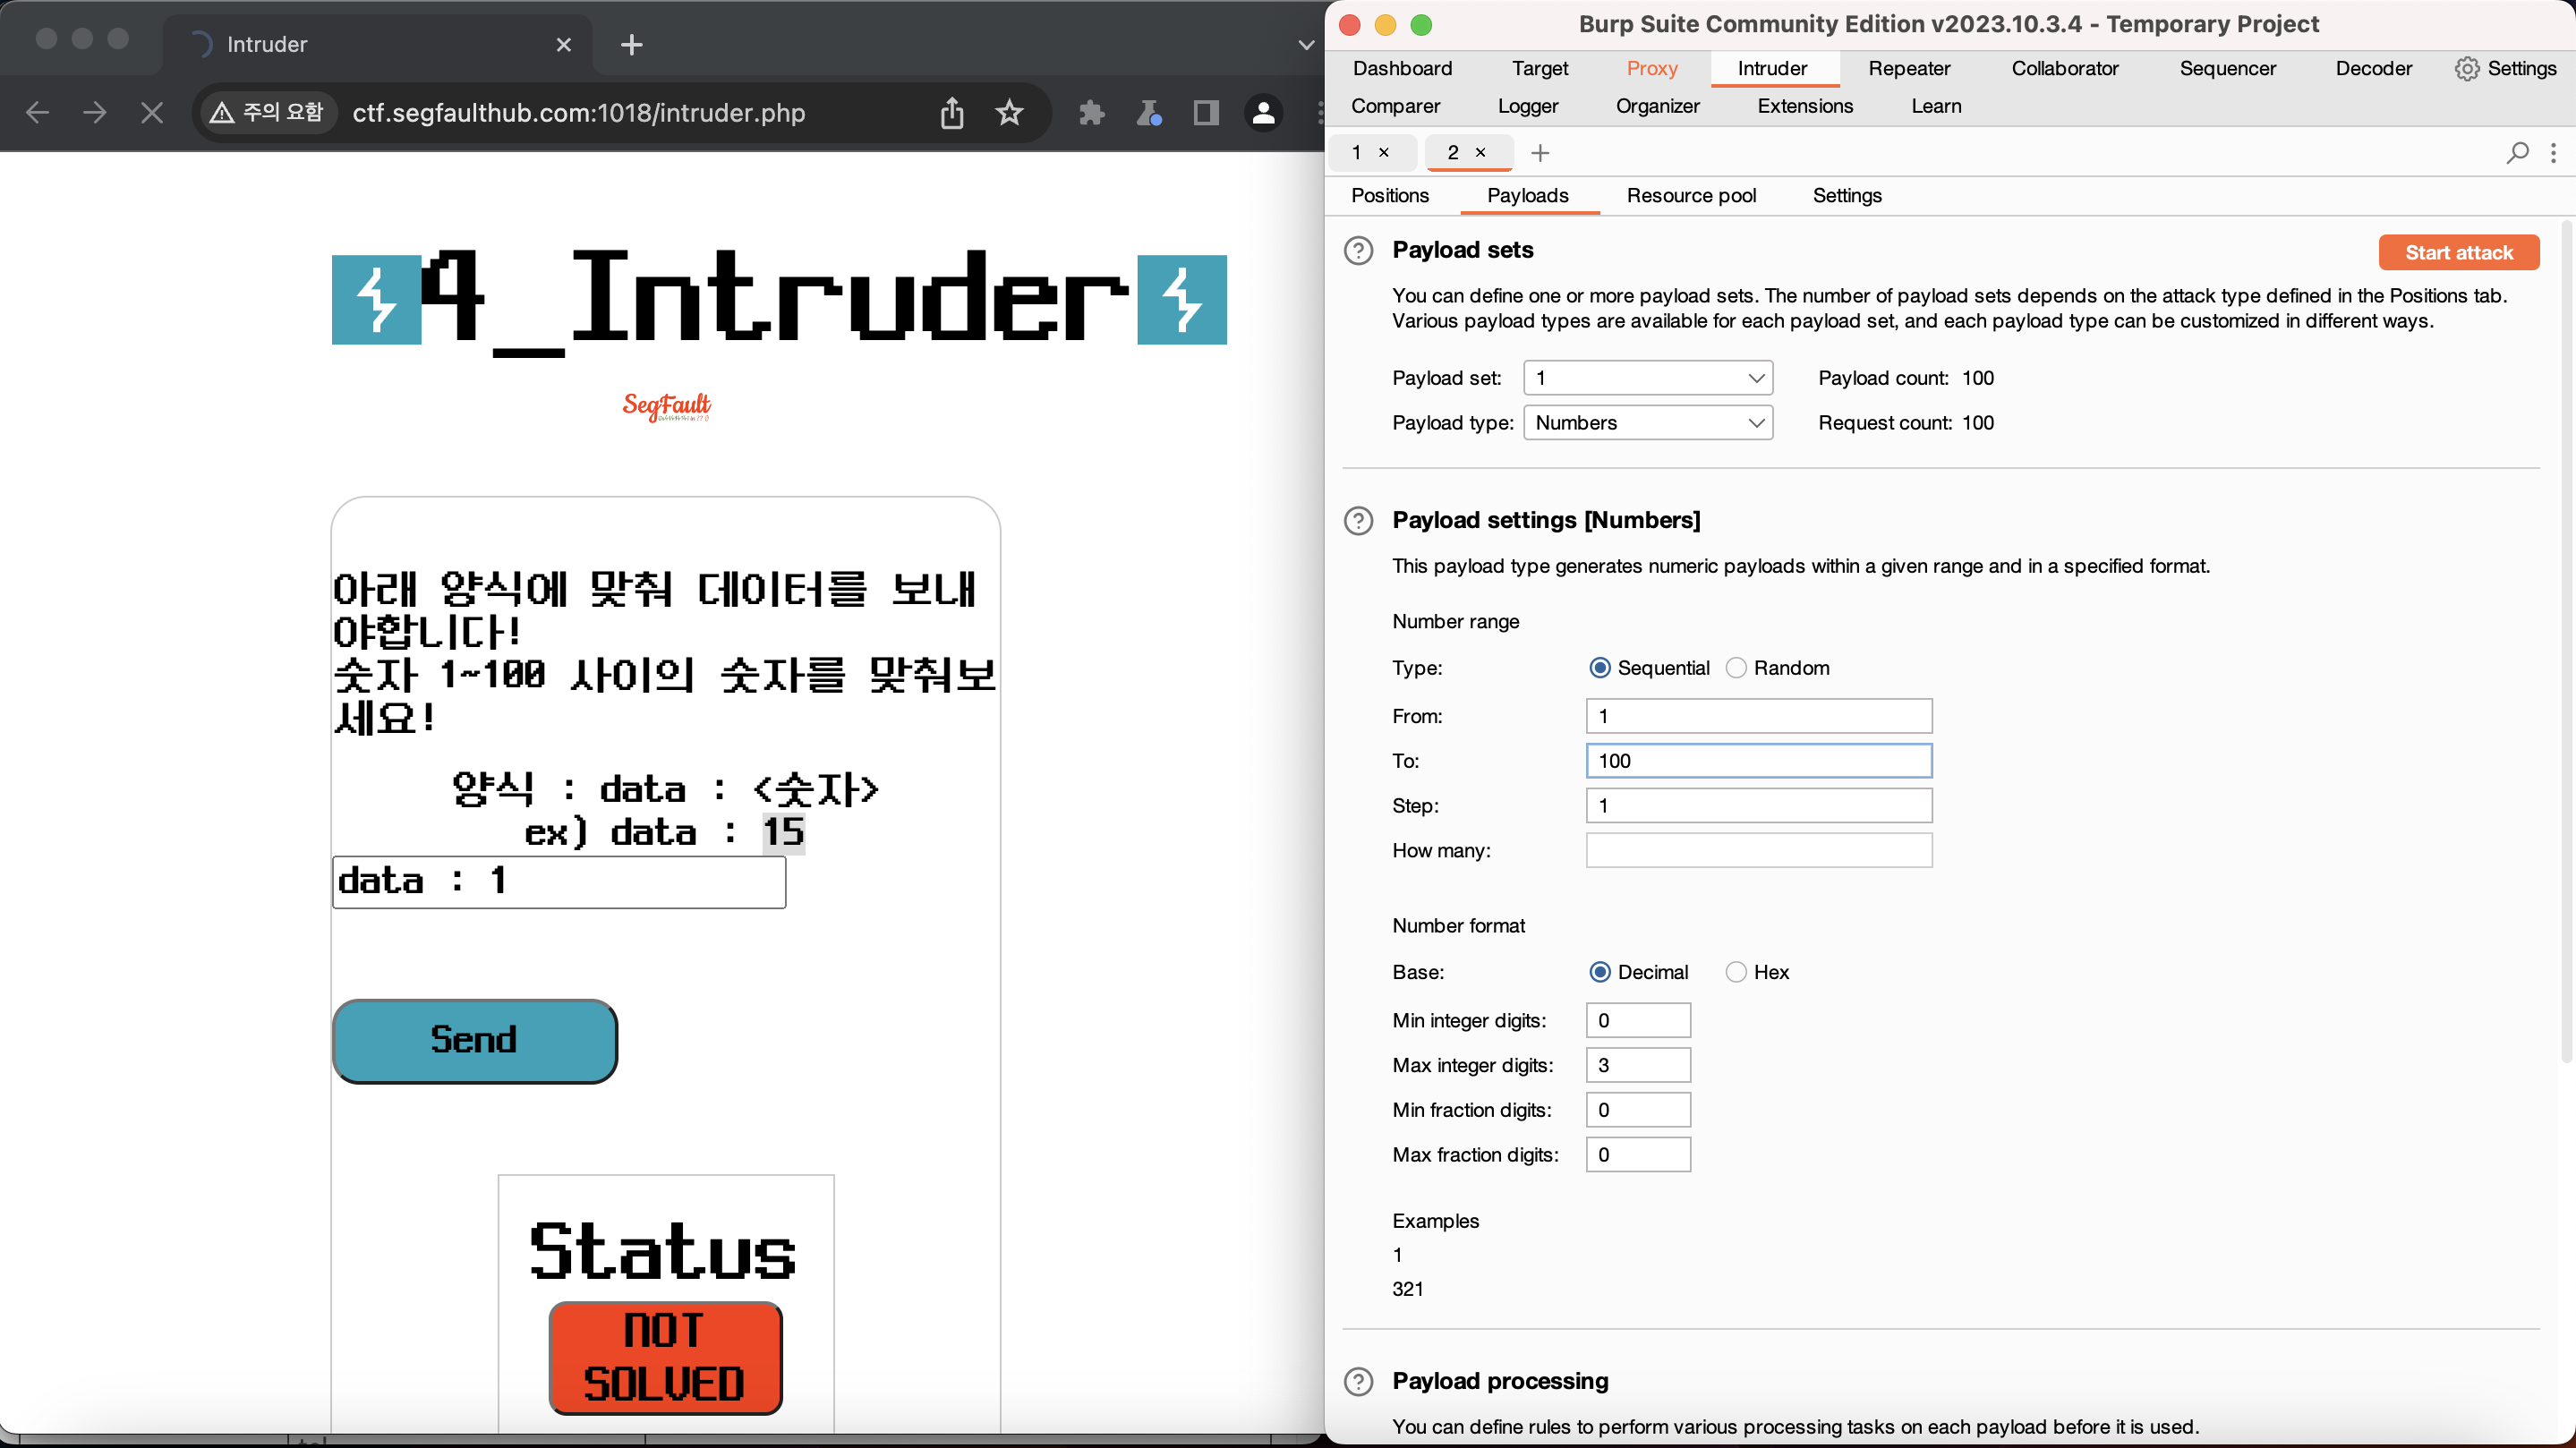Close Intruder attack tab 1
This screenshot has width=2576, height=1448.
pyautogui.click(x=1384, y=152)
